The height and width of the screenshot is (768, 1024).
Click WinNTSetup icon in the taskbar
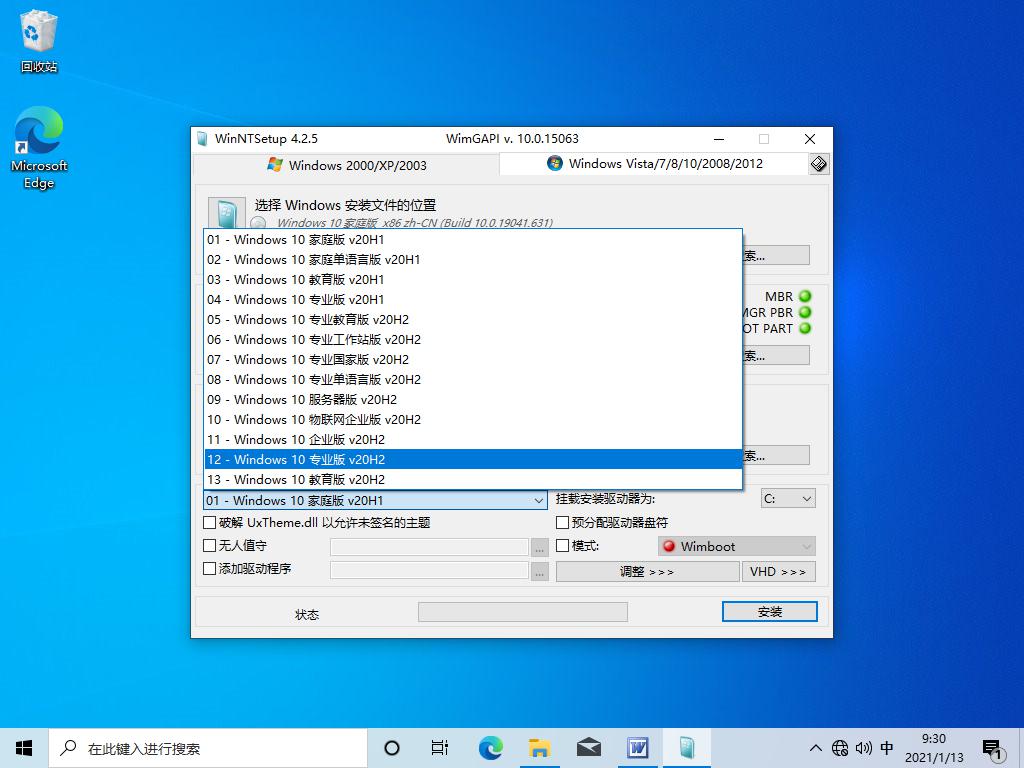687,747
